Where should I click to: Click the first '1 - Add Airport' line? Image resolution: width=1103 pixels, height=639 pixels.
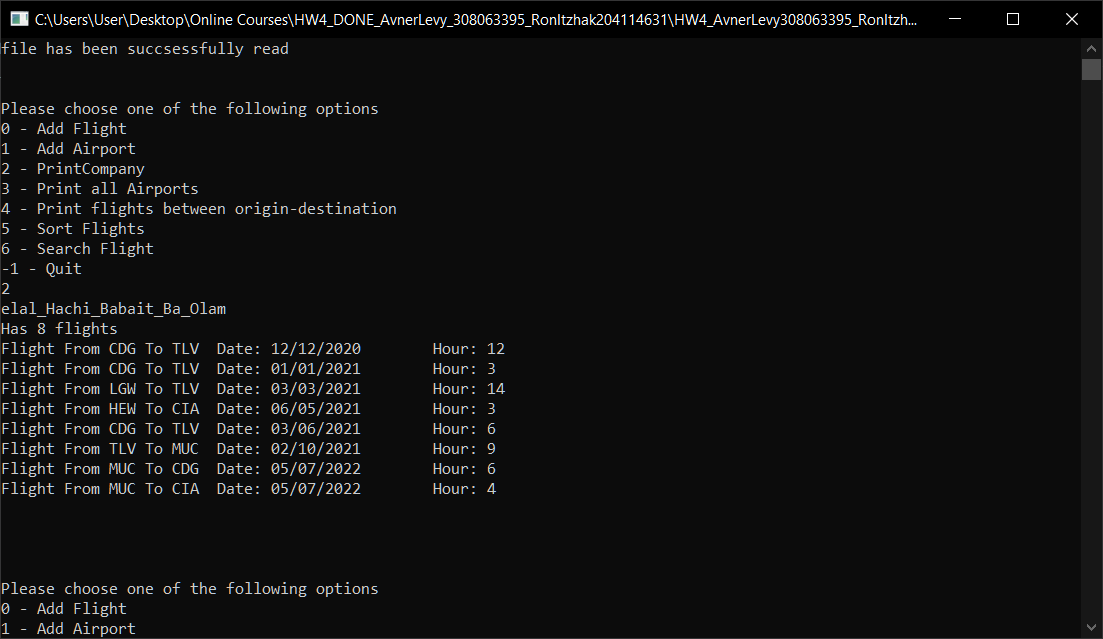coord(68,149)
